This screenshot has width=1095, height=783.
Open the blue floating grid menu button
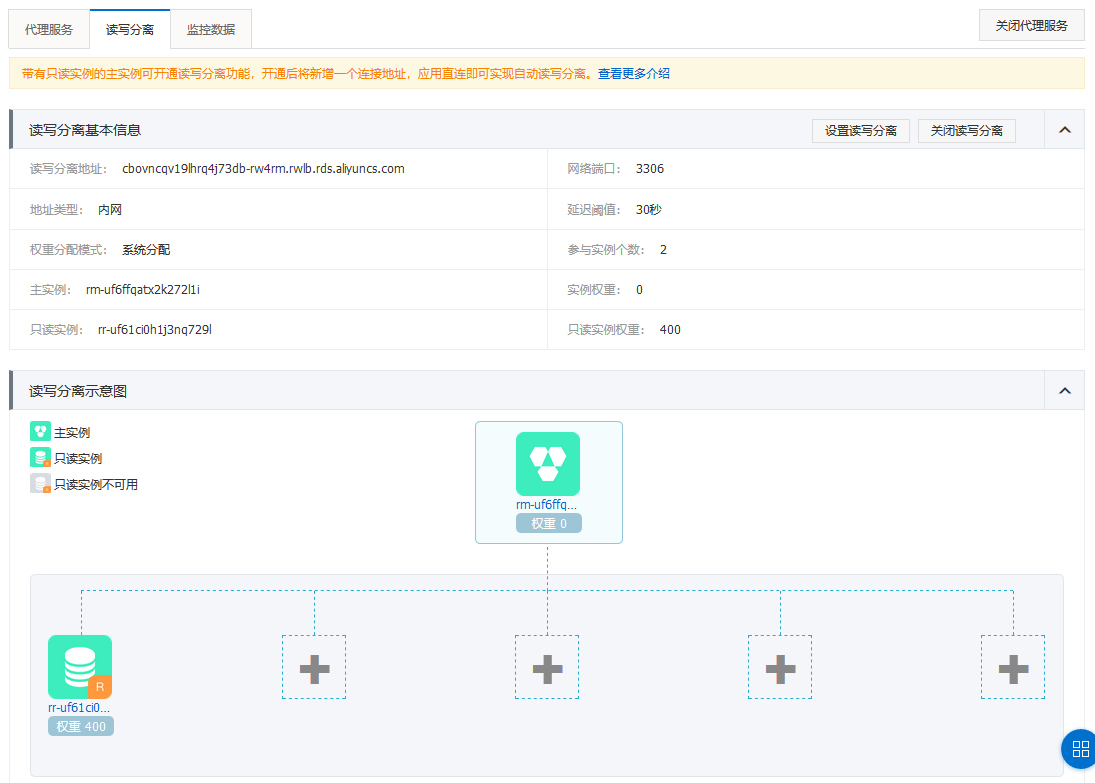click(x=1079, y=748)
